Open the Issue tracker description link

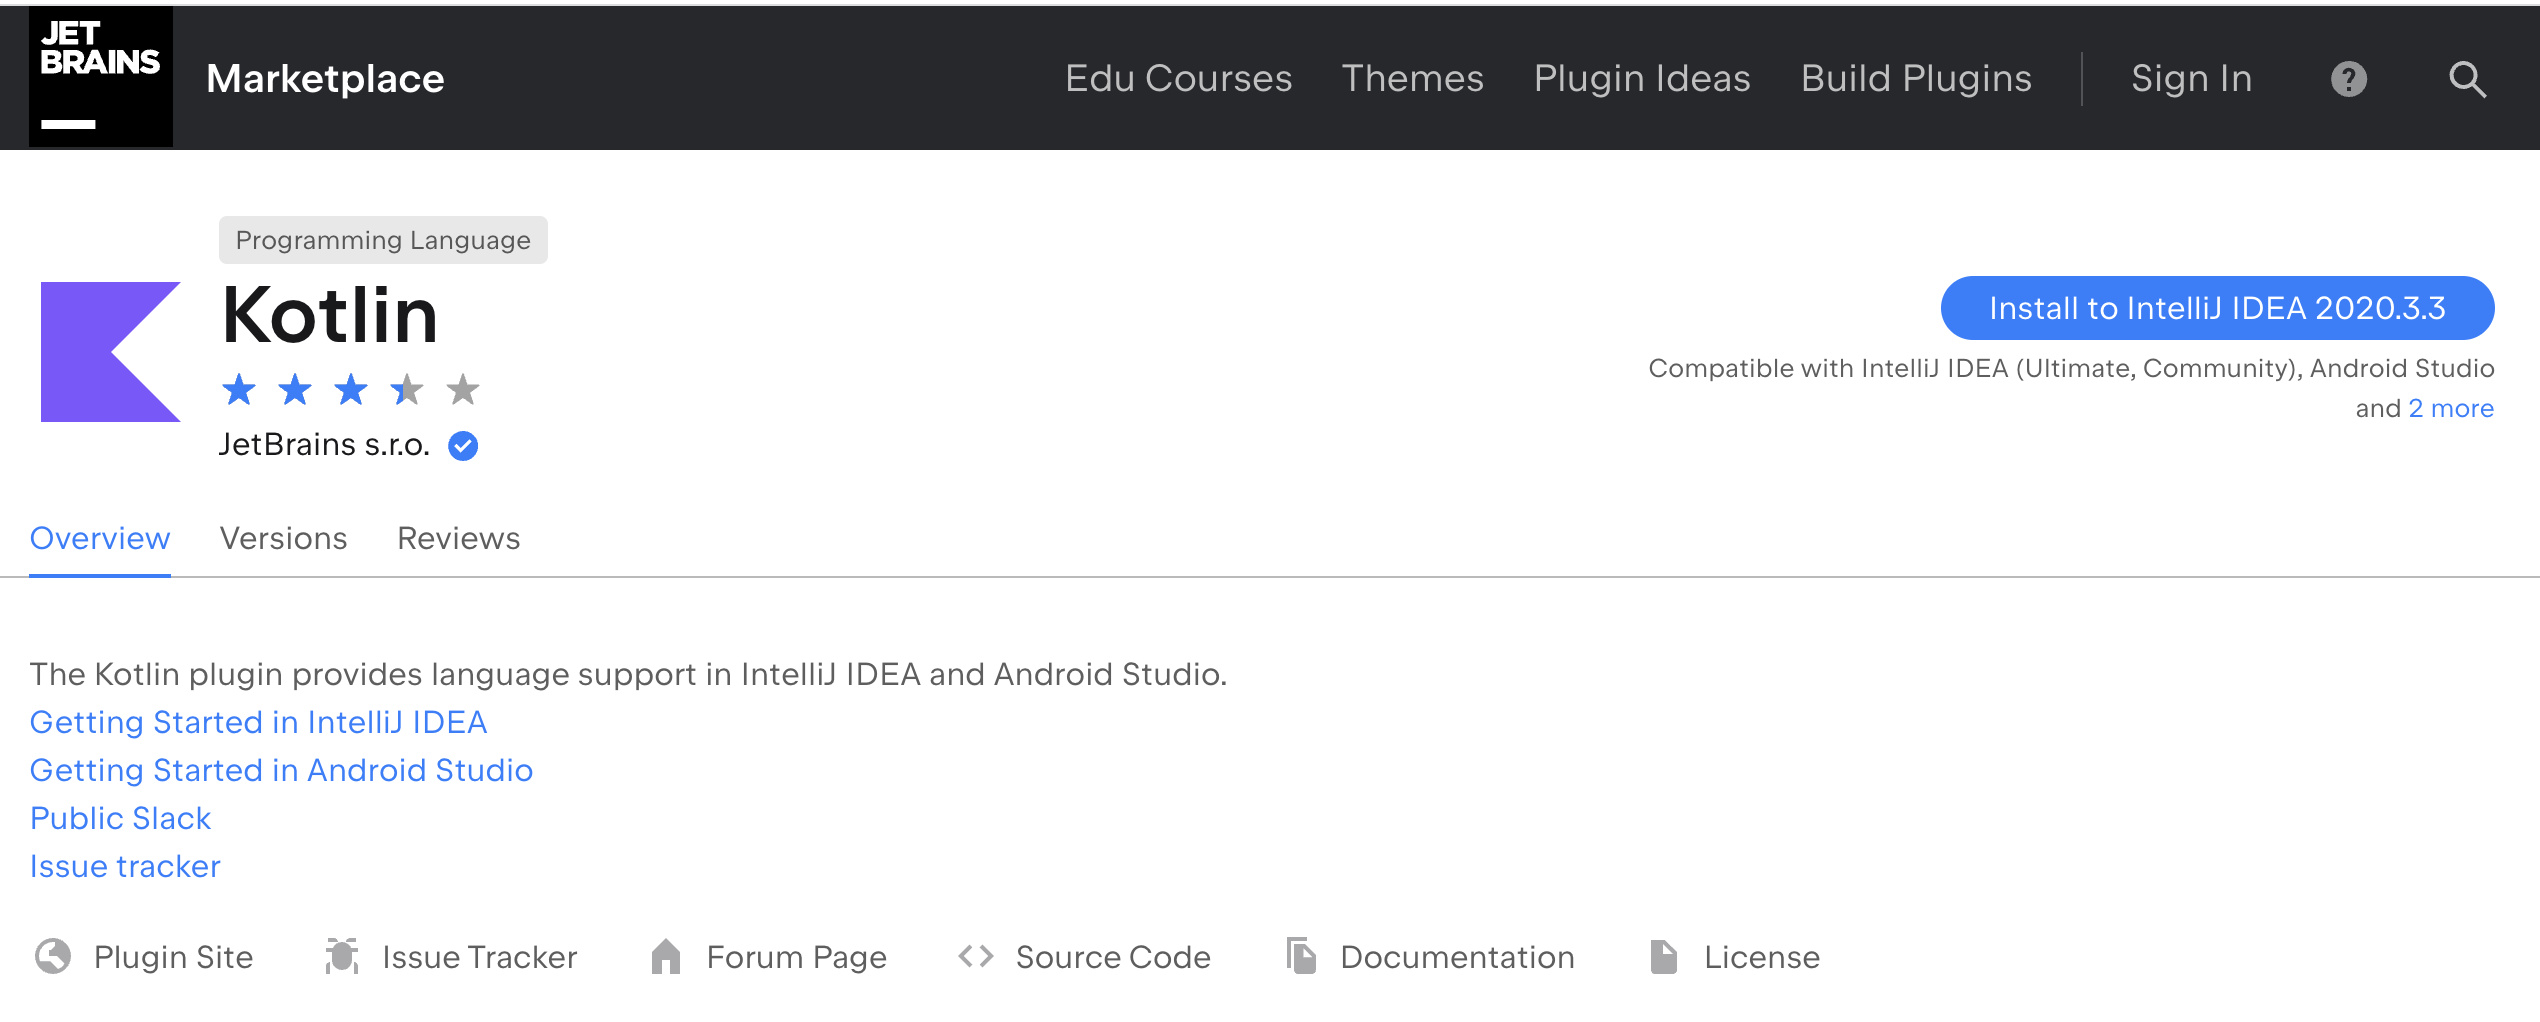pyautogui.click(x=125, y=866)
